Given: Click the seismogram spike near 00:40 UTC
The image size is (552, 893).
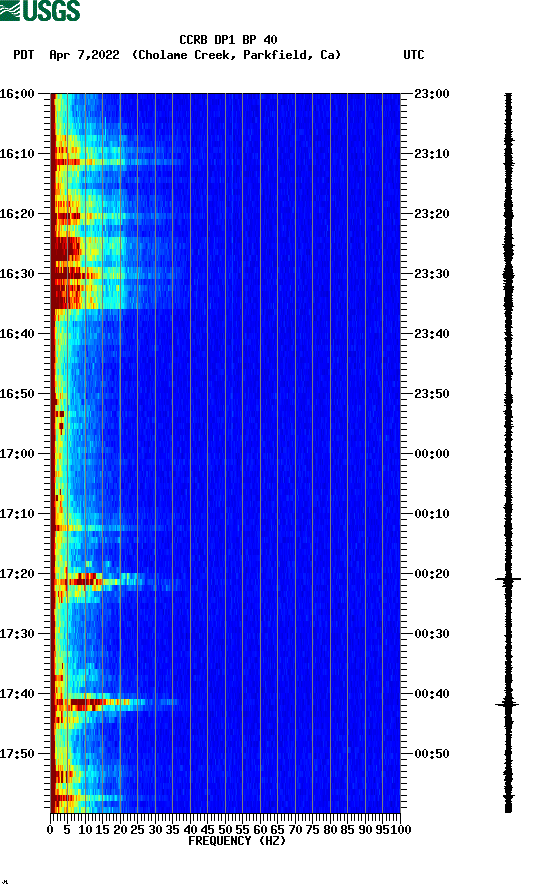Looking at the screenshot, I should 508,704.
